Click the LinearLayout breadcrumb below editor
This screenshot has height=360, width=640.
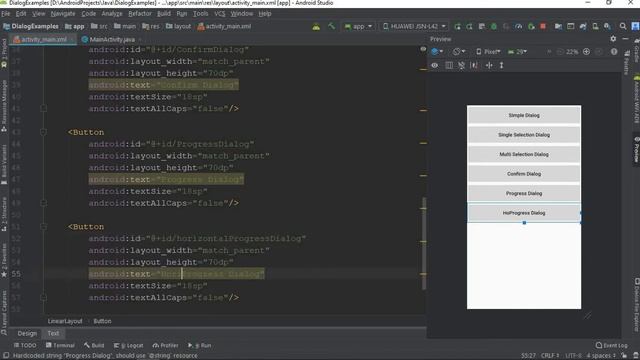pyautogui.click(x=65, y=321)
